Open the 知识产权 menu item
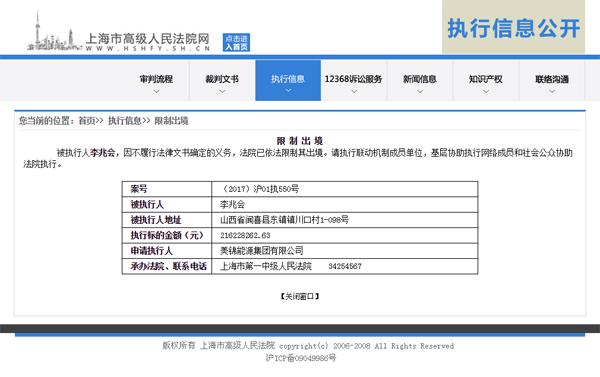 tap(486, 79)
